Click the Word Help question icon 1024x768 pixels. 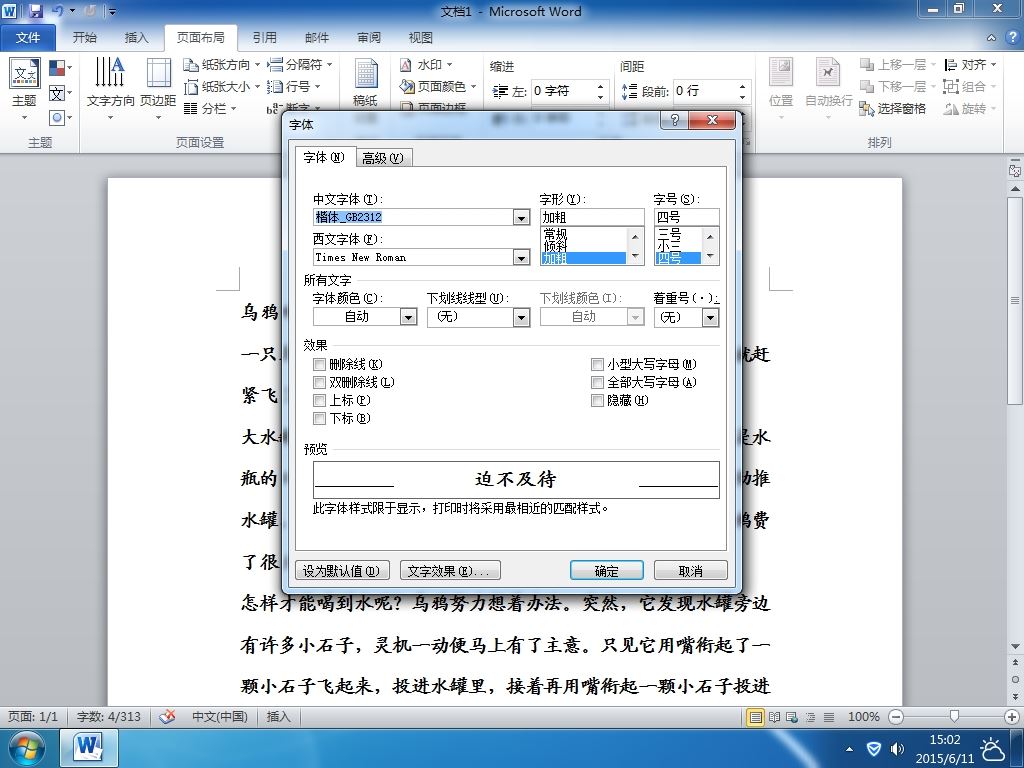click(1013, 37)
